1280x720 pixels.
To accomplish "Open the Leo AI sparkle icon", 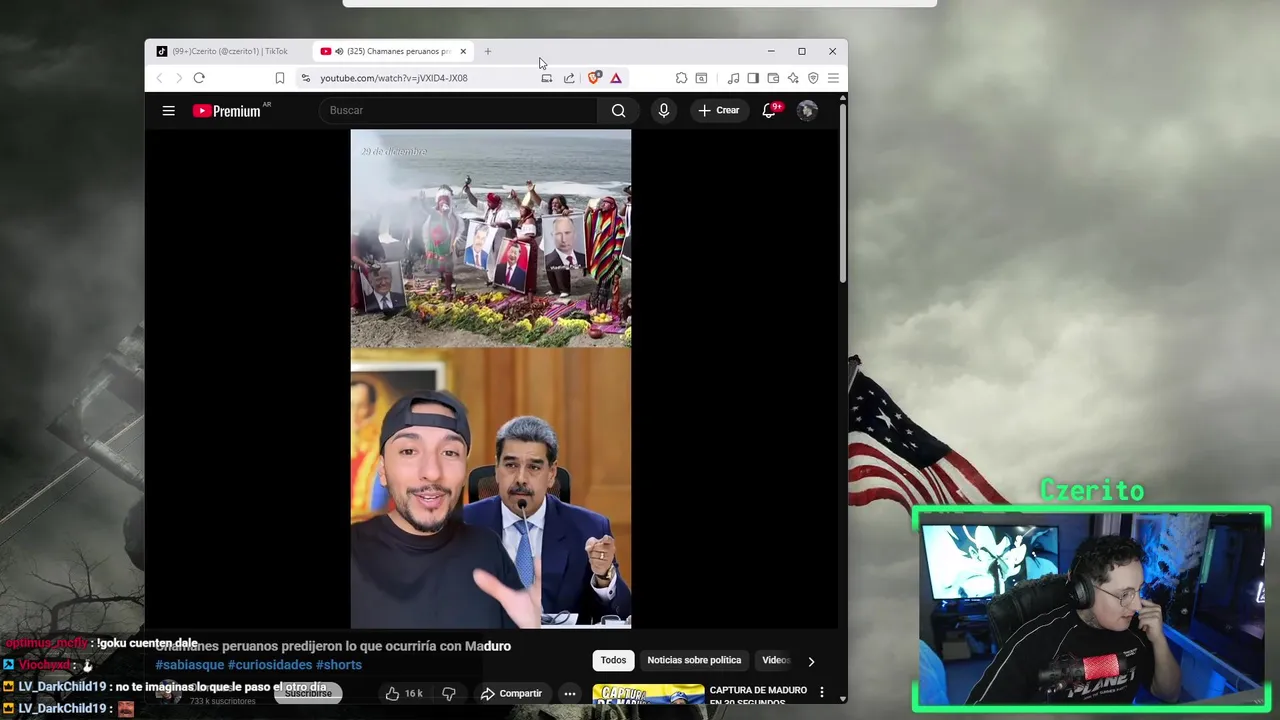I will [793, 78].
